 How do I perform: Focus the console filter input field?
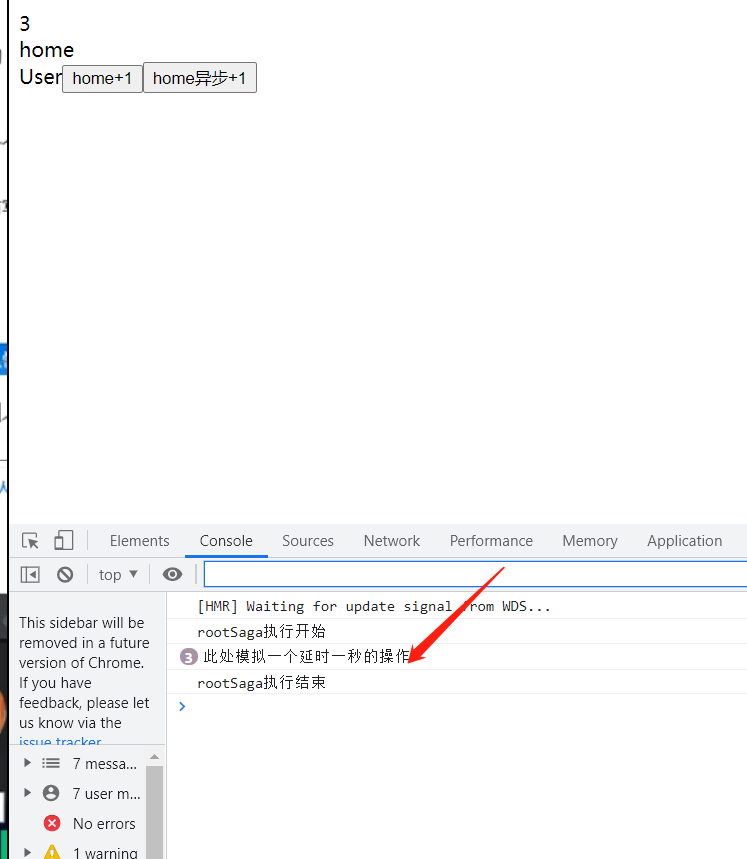(x=475, y=574)
